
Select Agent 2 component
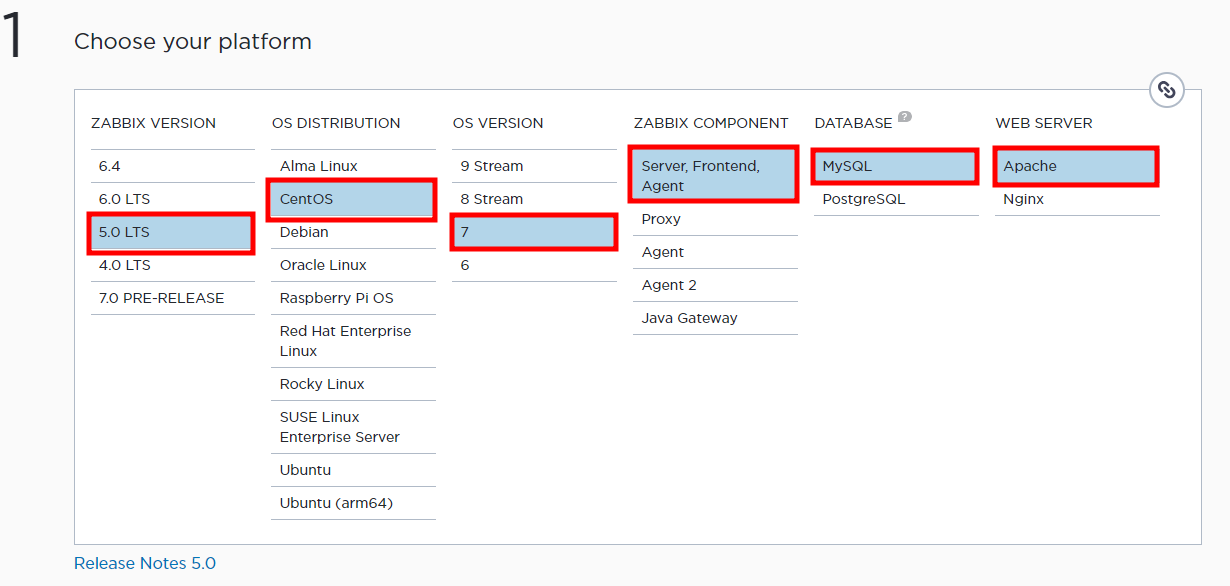(x=715, y=285)
